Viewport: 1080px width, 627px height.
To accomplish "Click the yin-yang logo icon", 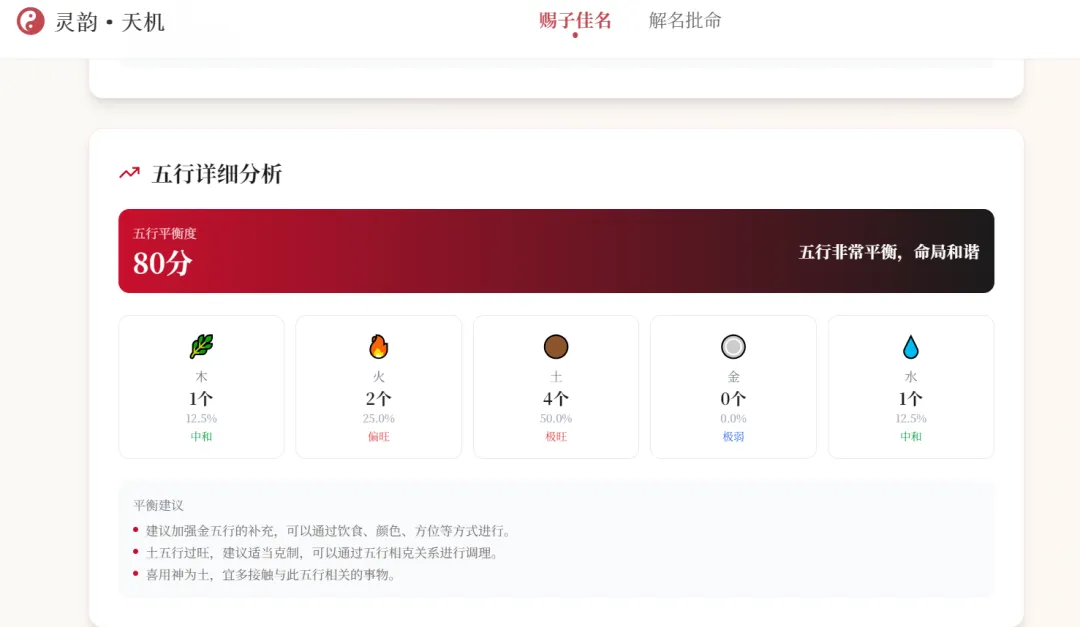I will click(30, 21).
